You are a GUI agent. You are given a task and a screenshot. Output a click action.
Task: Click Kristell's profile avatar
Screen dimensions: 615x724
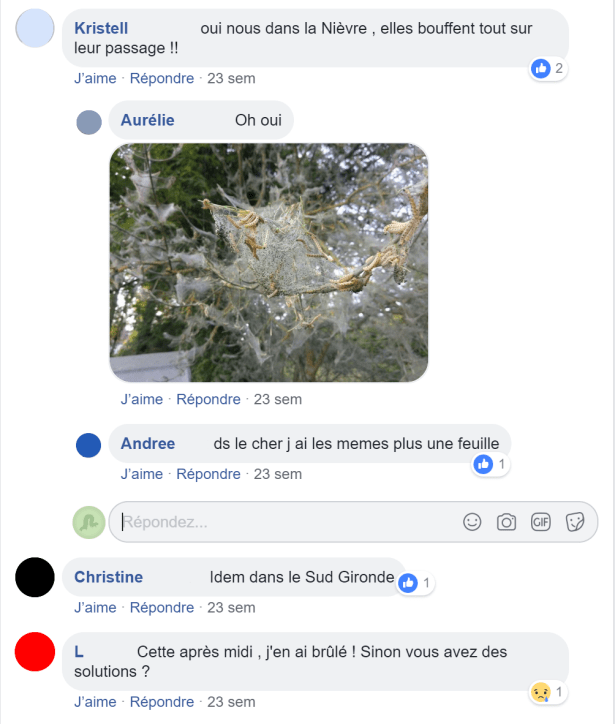pos(35,28)
